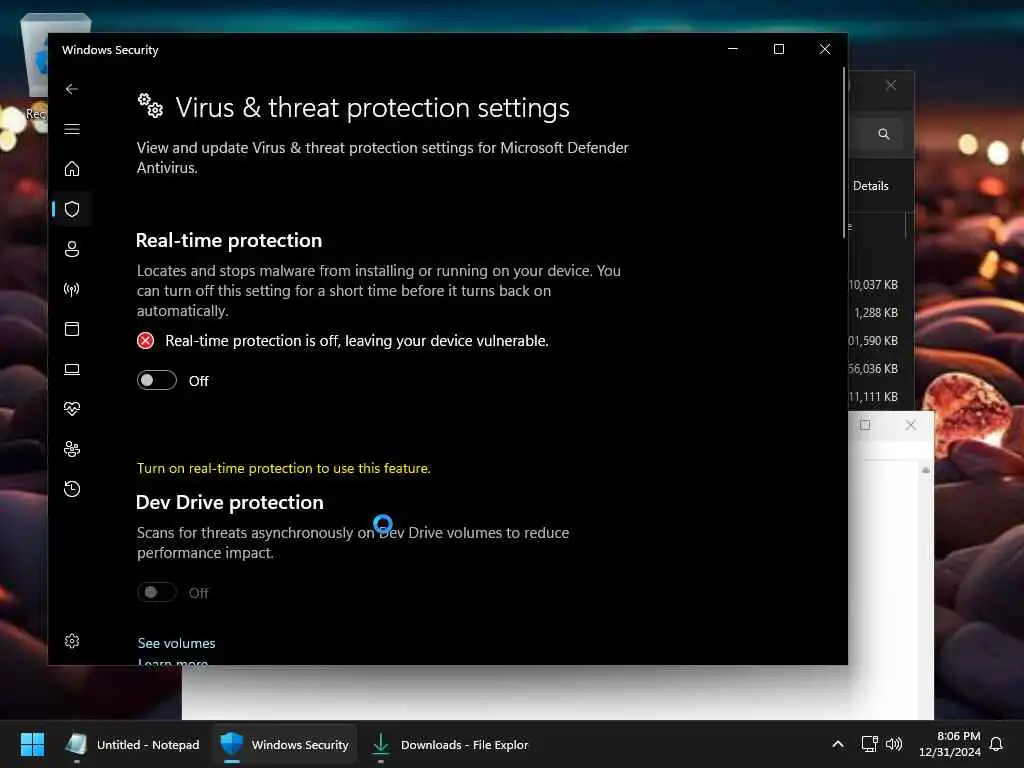Close the File Explorer window behind
Screen dimensions: 1024x768
point(891,86)
